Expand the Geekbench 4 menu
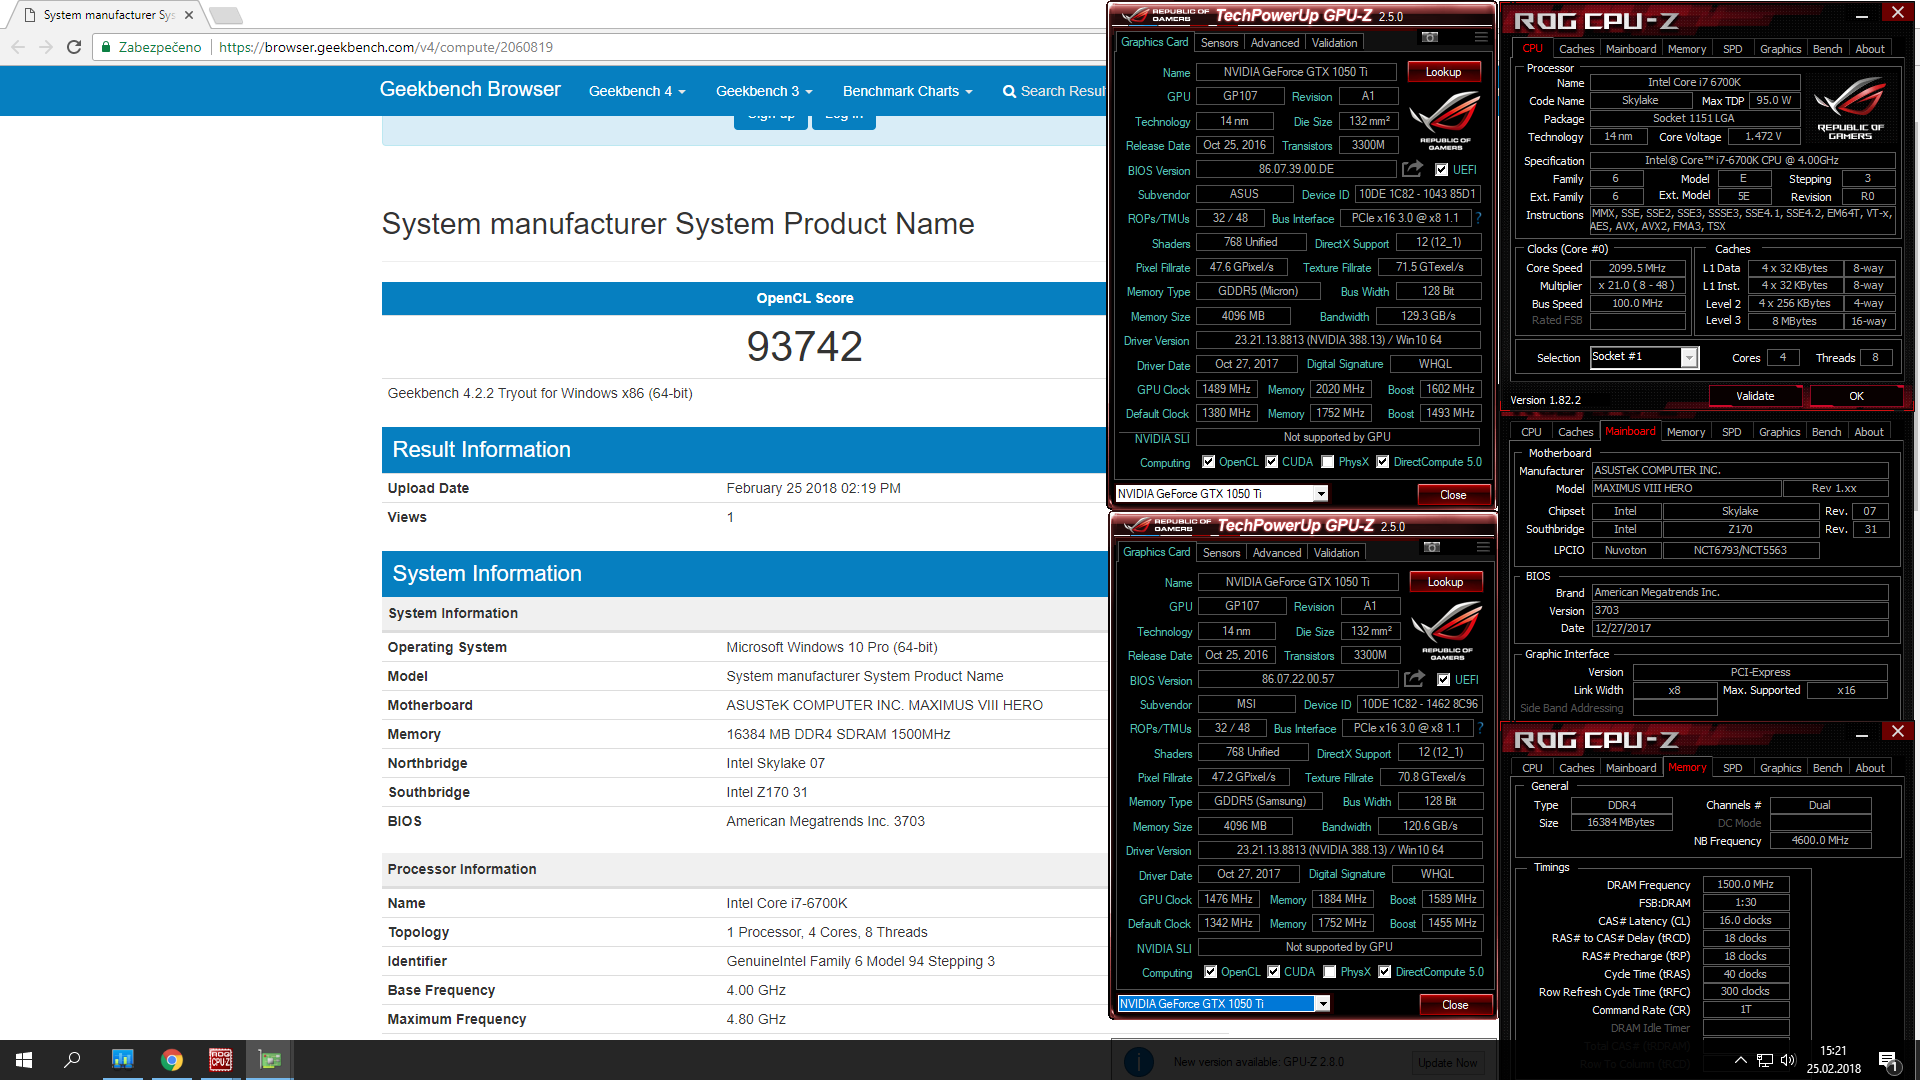This screenshot has width=1920, height=1080. click(x=637, y=91)
